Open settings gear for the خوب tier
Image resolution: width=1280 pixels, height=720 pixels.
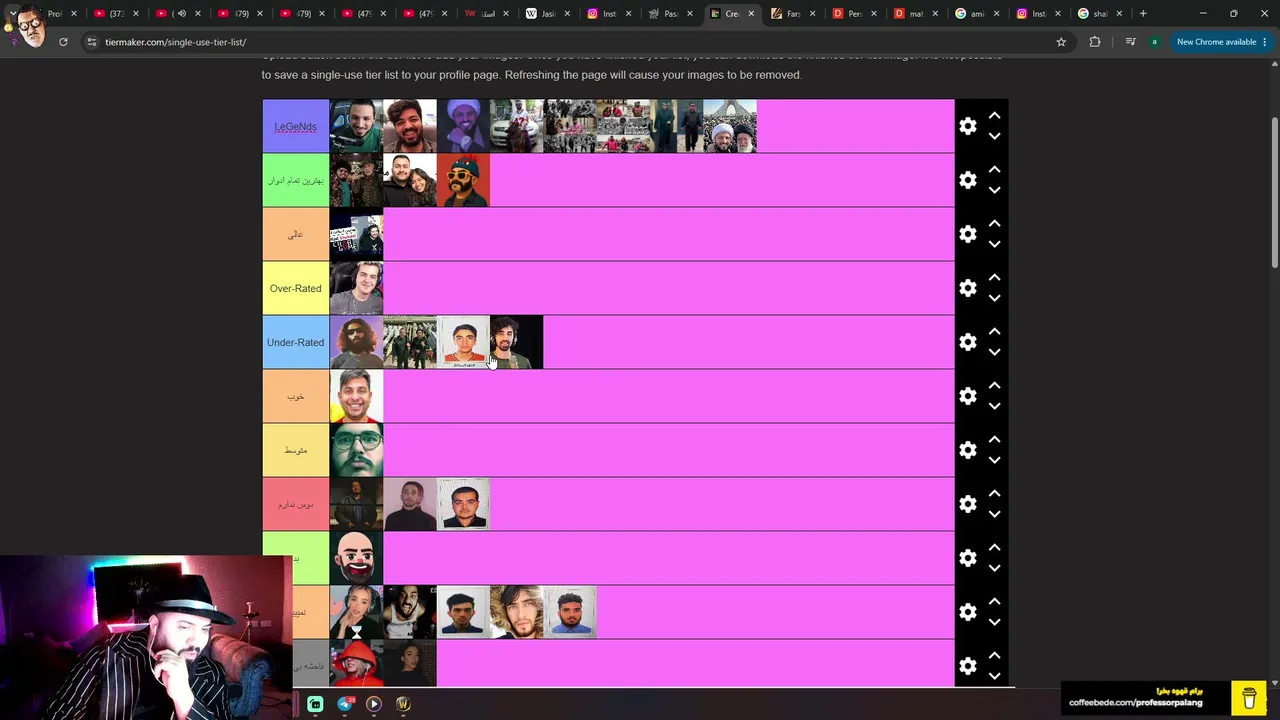click(x=967, y=396)
